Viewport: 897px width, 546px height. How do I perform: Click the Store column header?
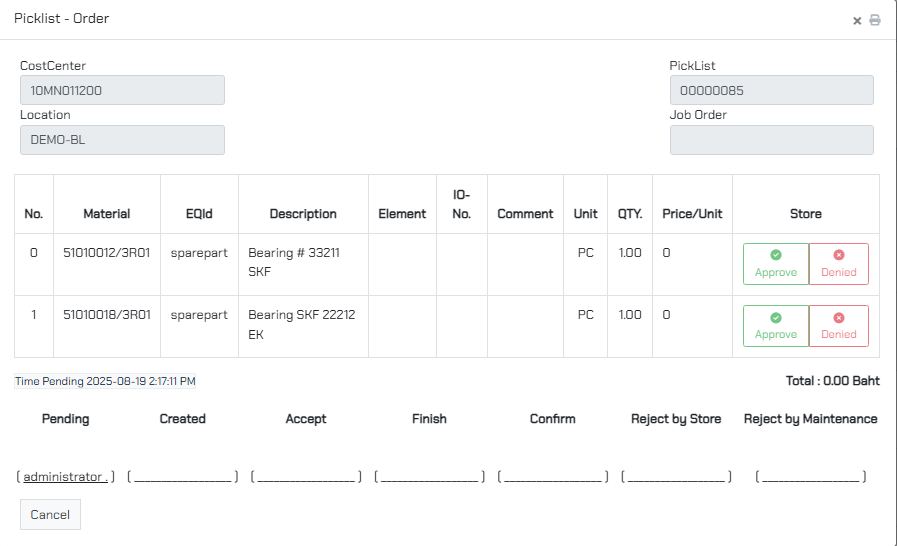coord(805,214)
